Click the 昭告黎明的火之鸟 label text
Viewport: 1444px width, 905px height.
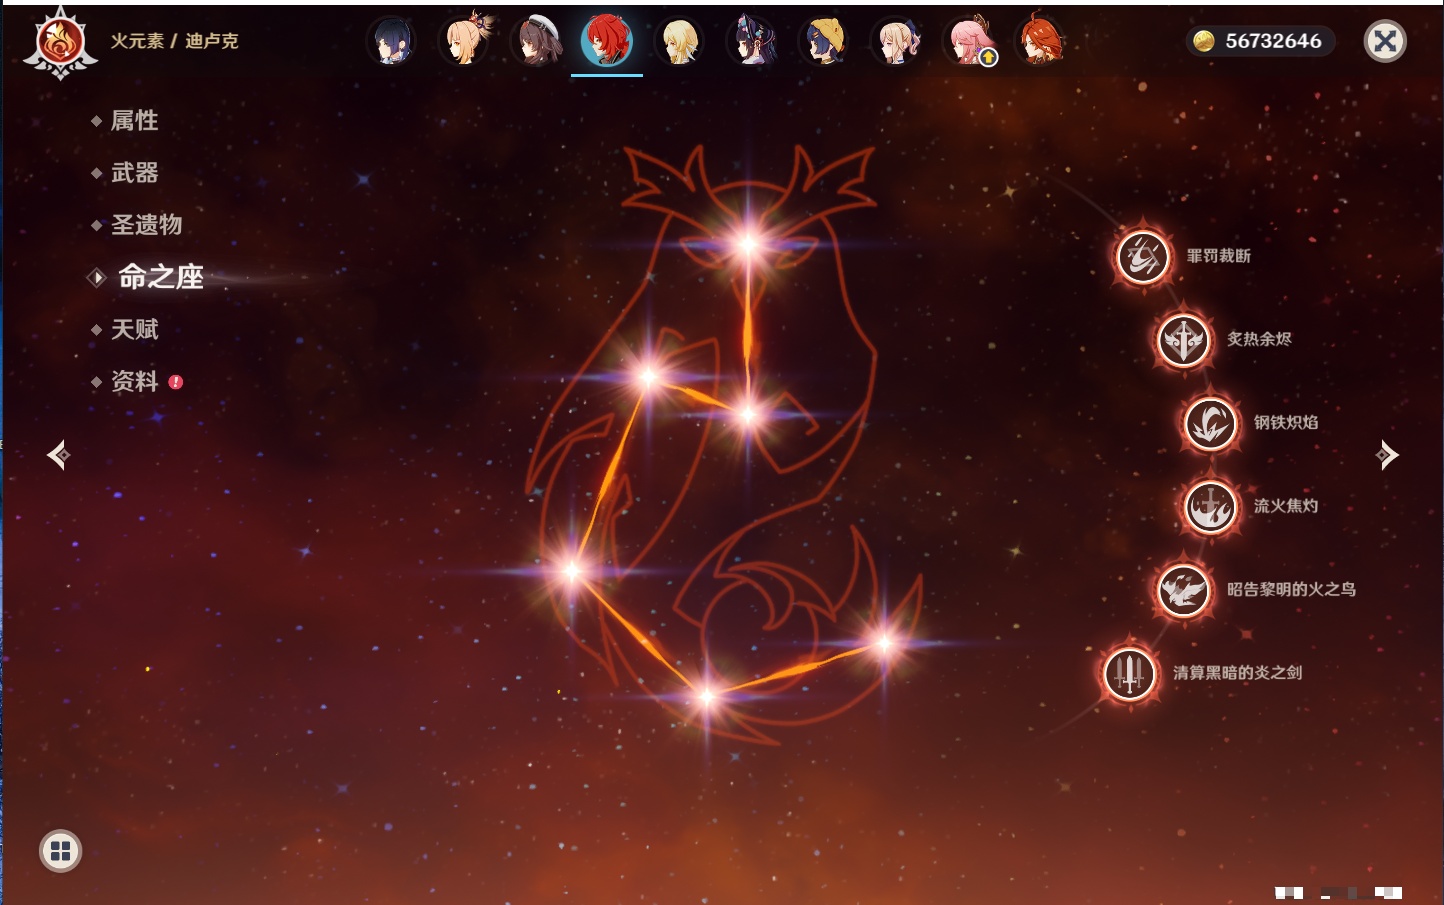[1291, 589]
